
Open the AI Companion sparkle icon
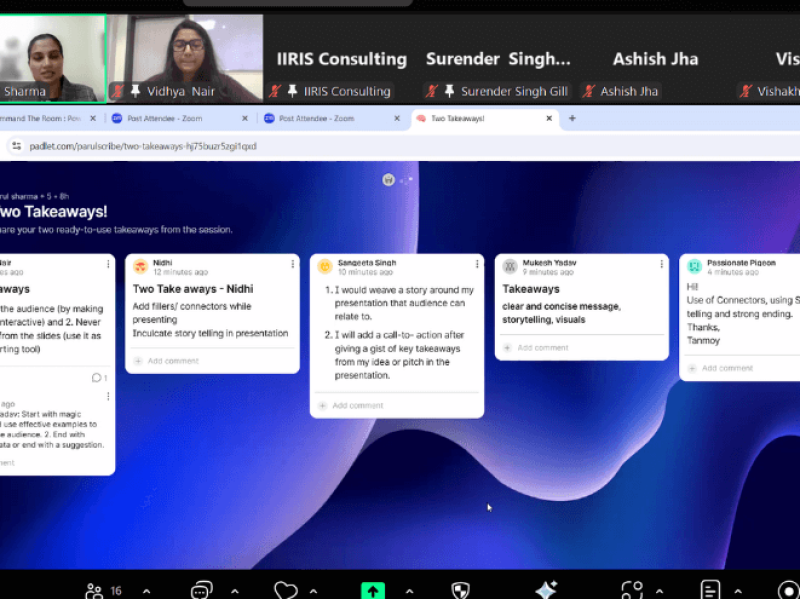click(x=546, y=590)
